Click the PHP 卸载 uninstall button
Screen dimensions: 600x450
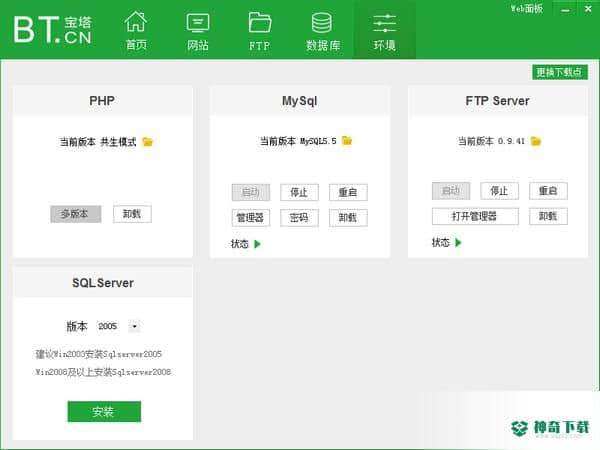click(x=132, y=214)
